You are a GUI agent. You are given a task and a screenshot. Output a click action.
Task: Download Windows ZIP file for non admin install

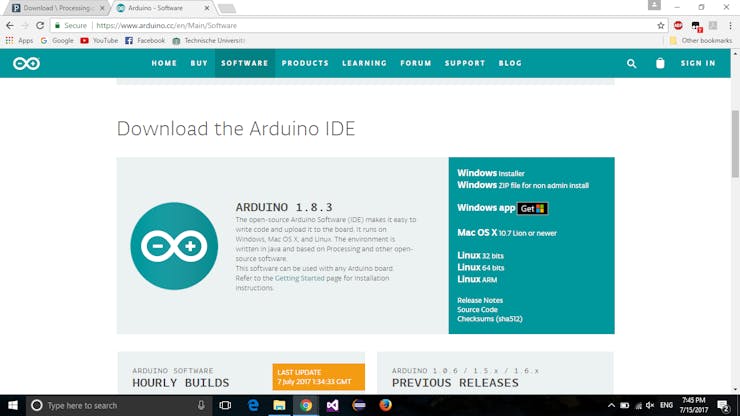point(523,185)
